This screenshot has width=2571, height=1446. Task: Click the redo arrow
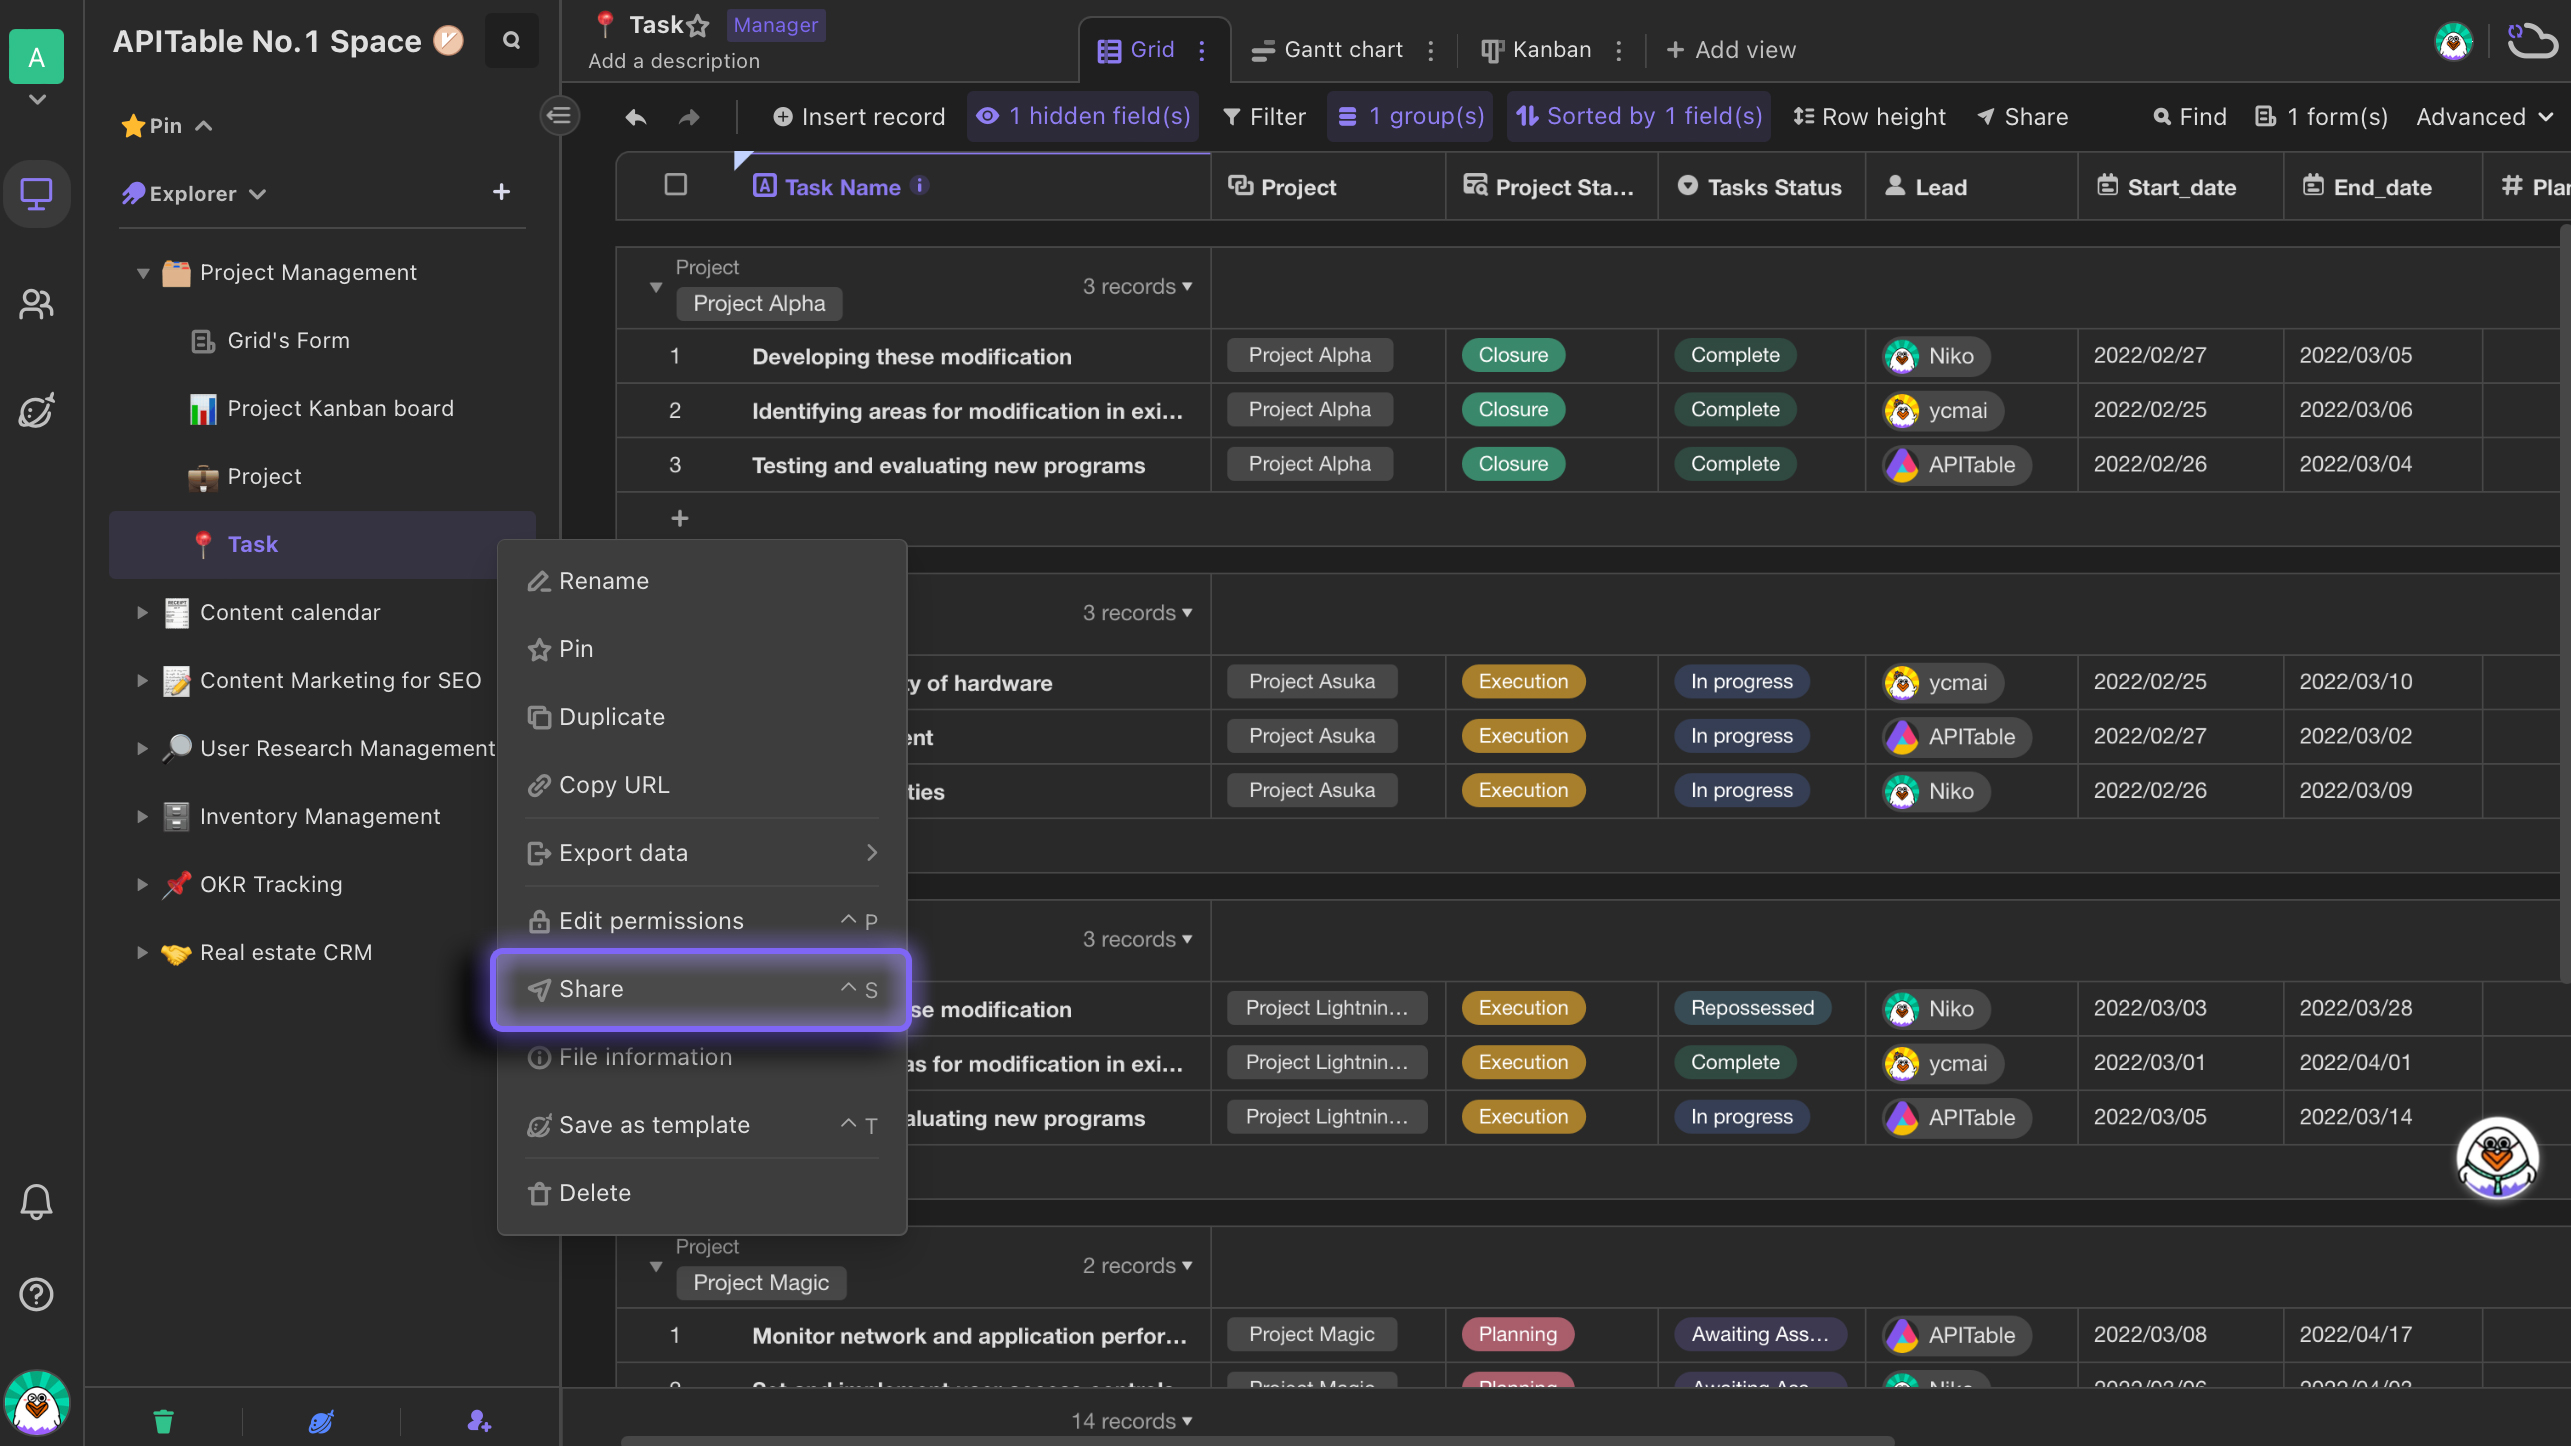click(x=689, y=117)
